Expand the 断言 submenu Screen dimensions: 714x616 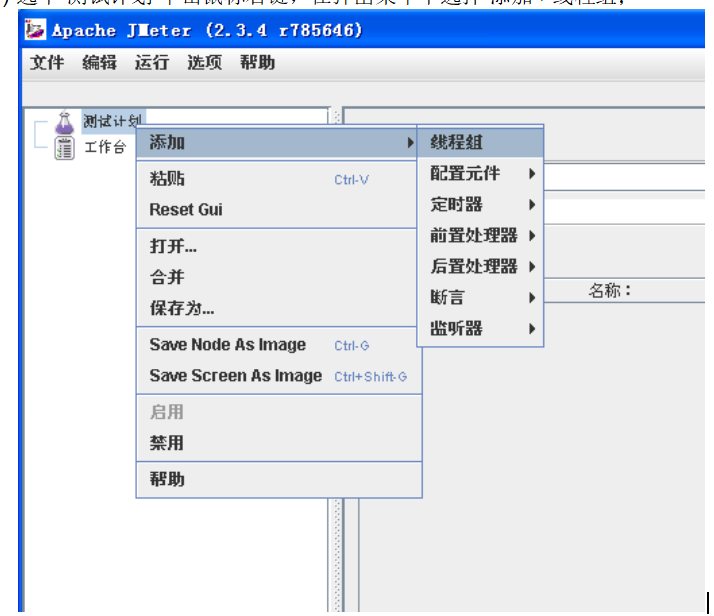pos(480,297)
